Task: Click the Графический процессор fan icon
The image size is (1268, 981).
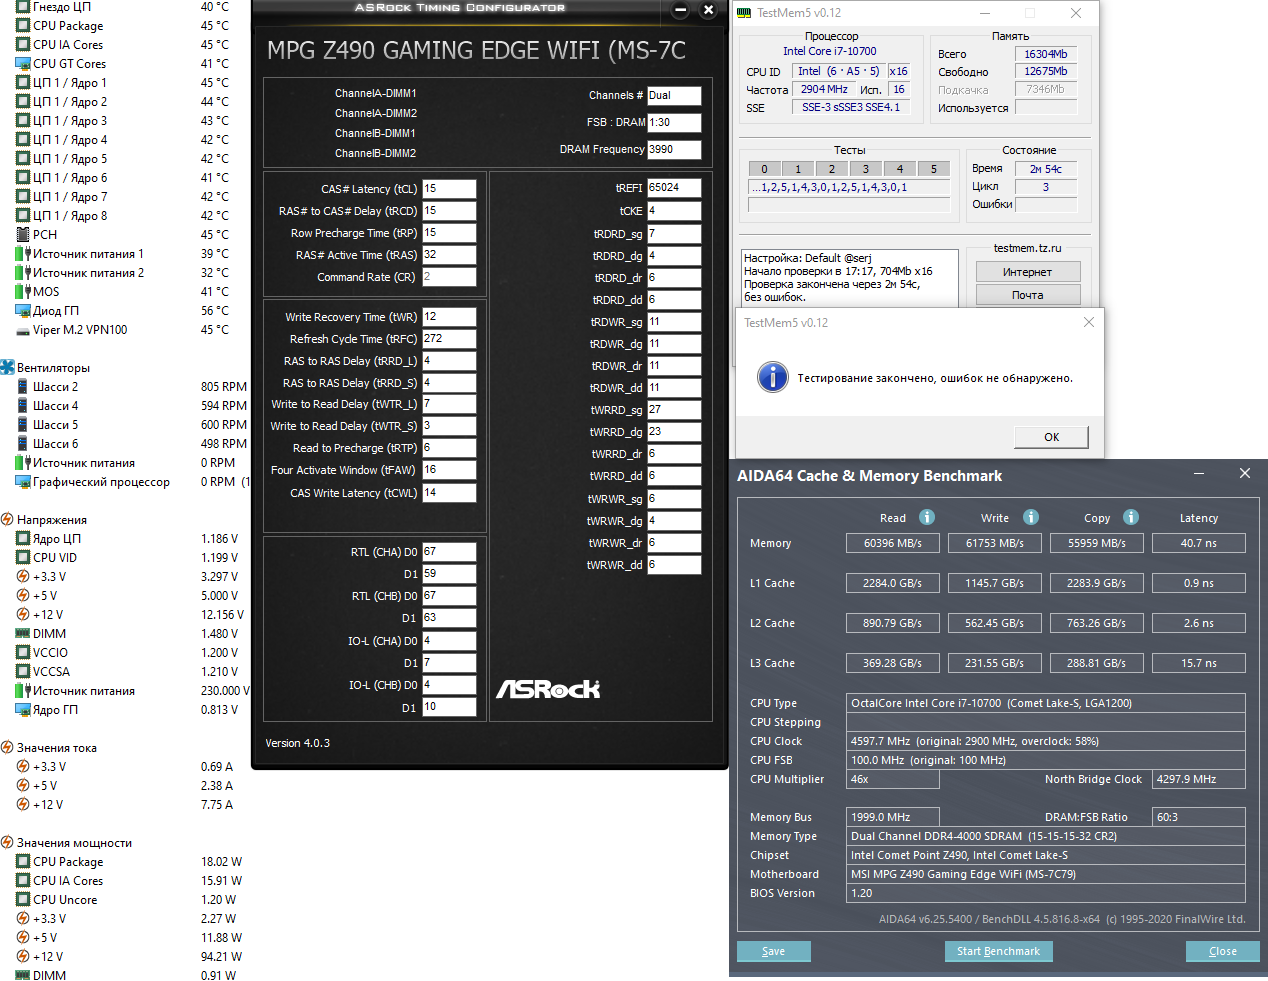Action: pyautogui.click(x=23, y=481)
